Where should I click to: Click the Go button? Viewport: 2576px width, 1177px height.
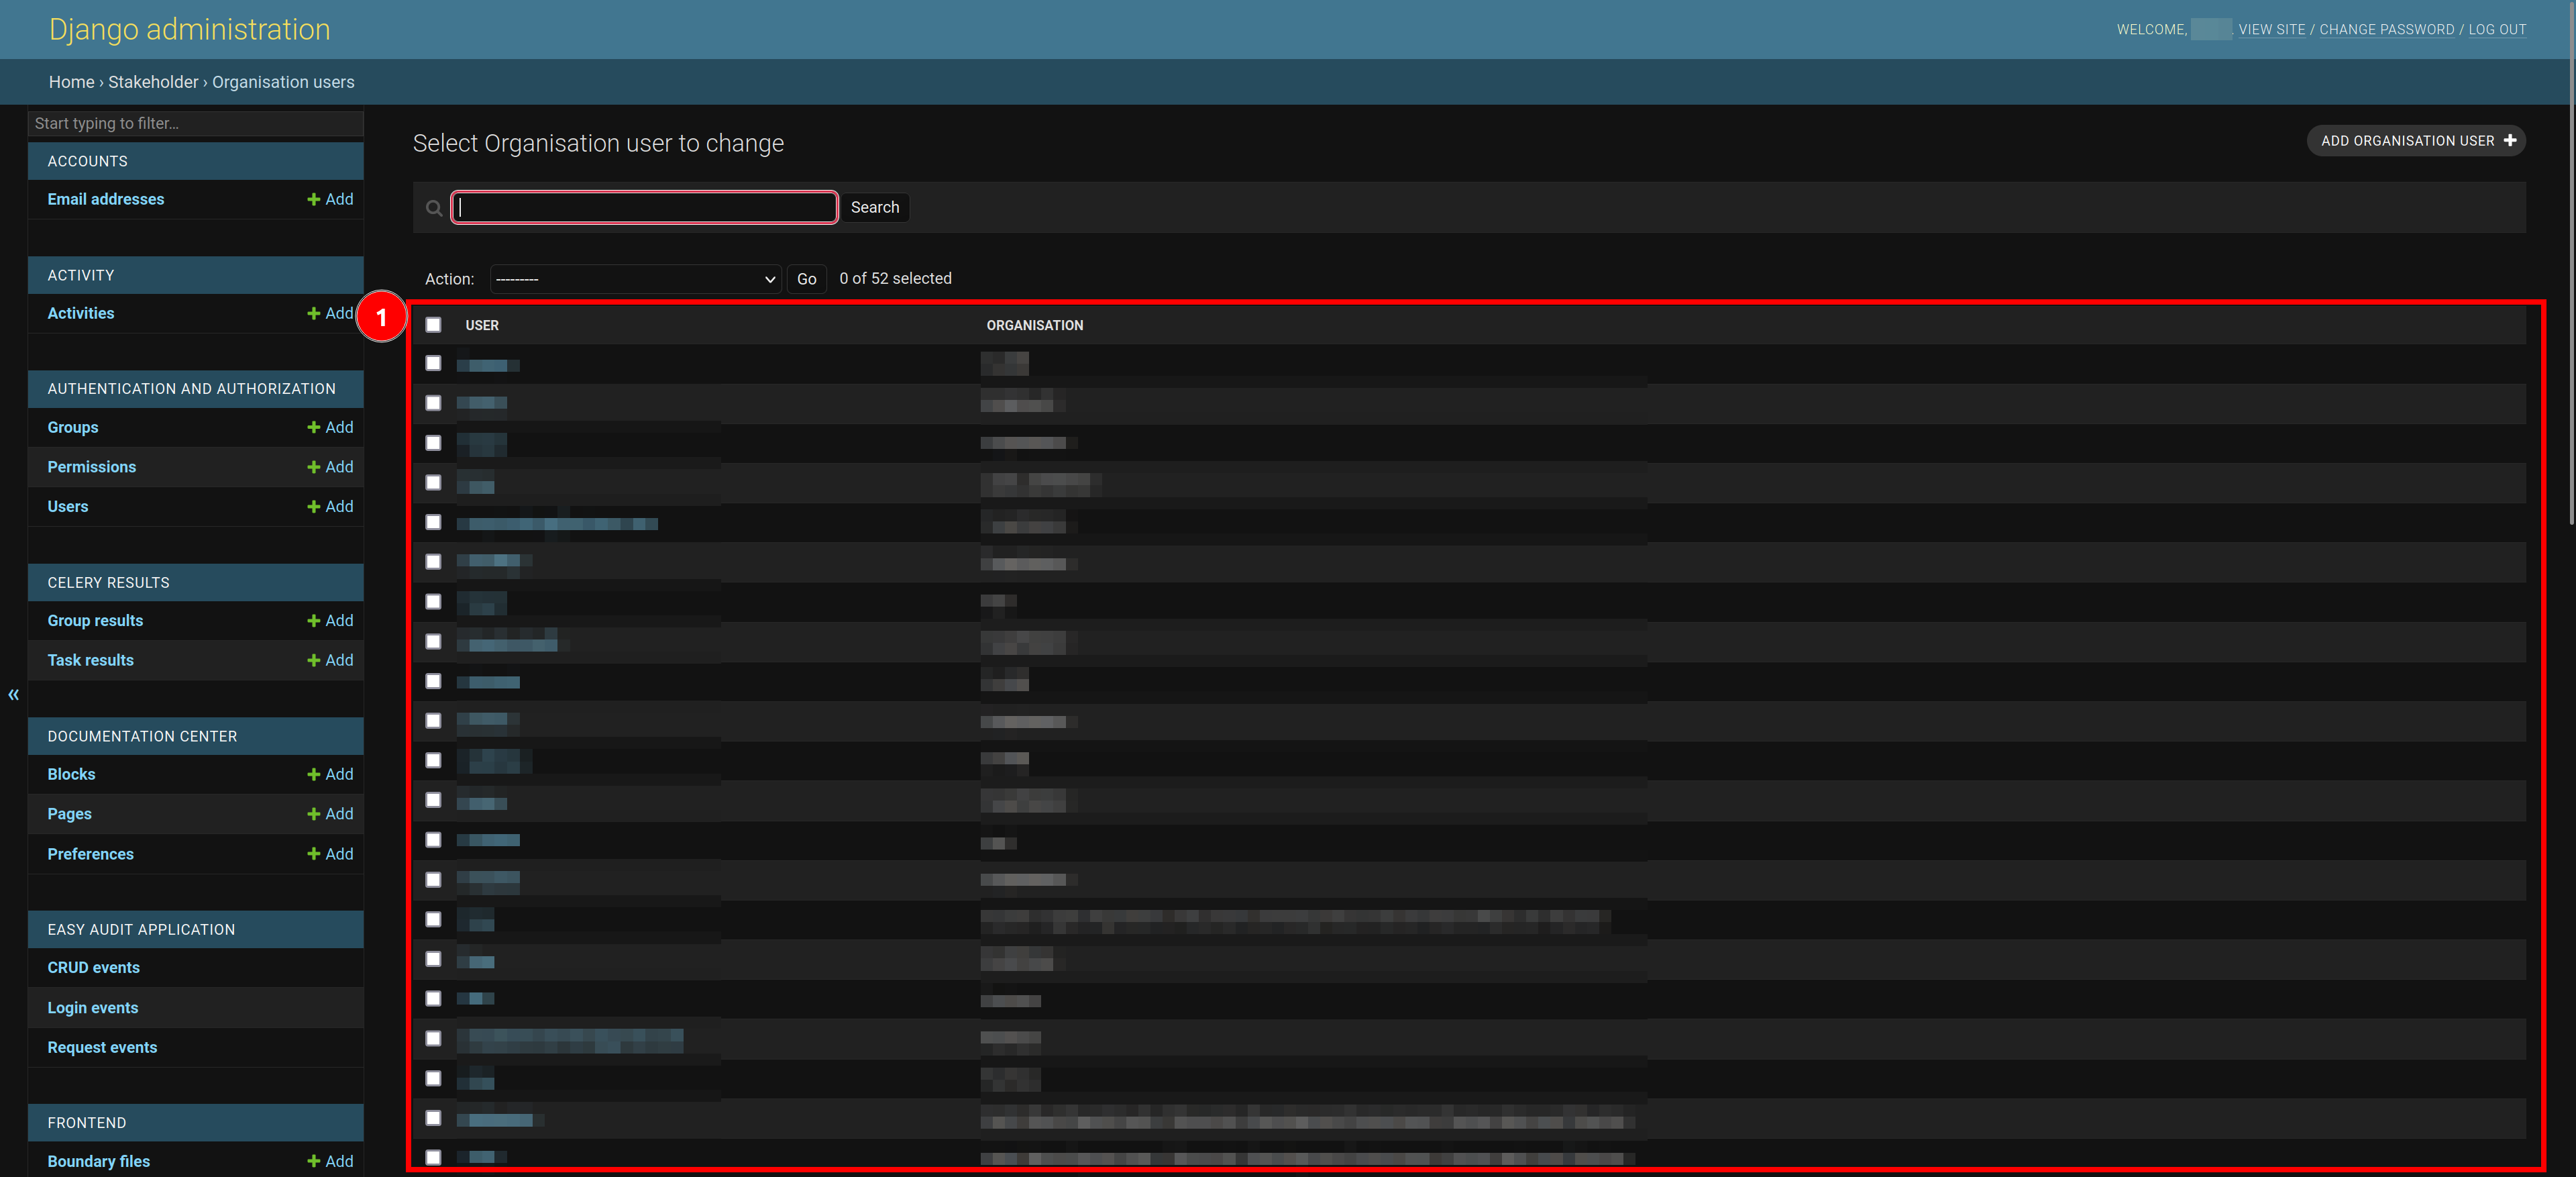click(806, 279)
